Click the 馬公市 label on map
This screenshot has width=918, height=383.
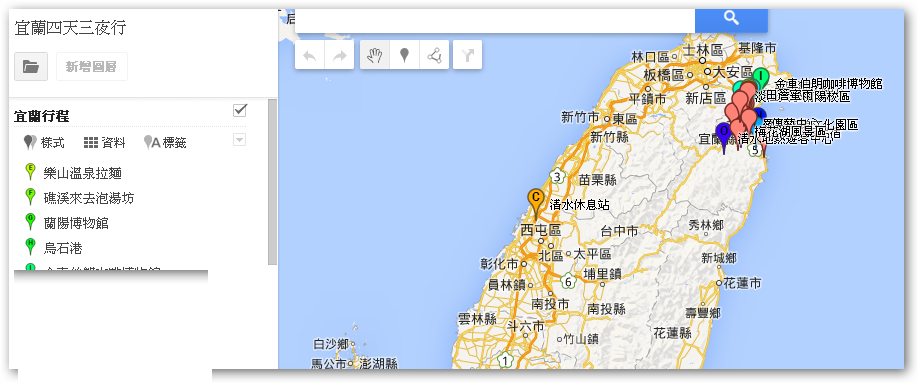coord(329,364)
